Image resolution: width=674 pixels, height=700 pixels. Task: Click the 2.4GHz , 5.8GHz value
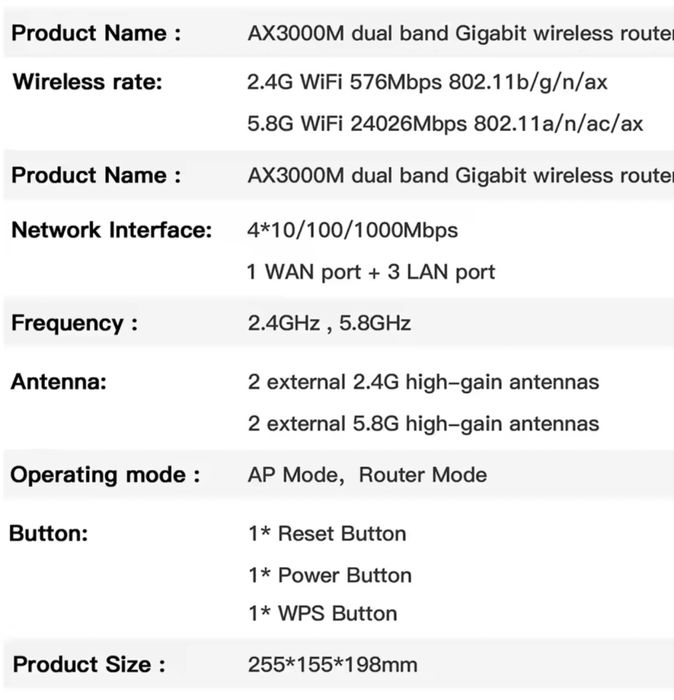coord(329,324)
